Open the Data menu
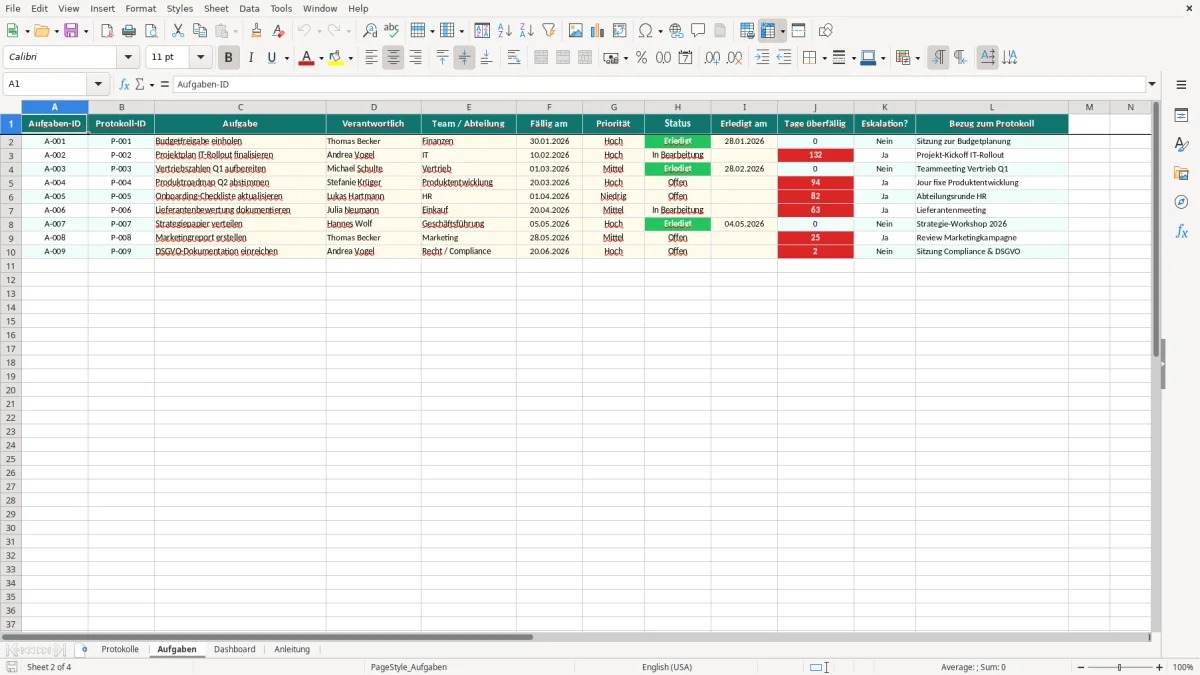The image size is (1200, 675). coord(249,8)
